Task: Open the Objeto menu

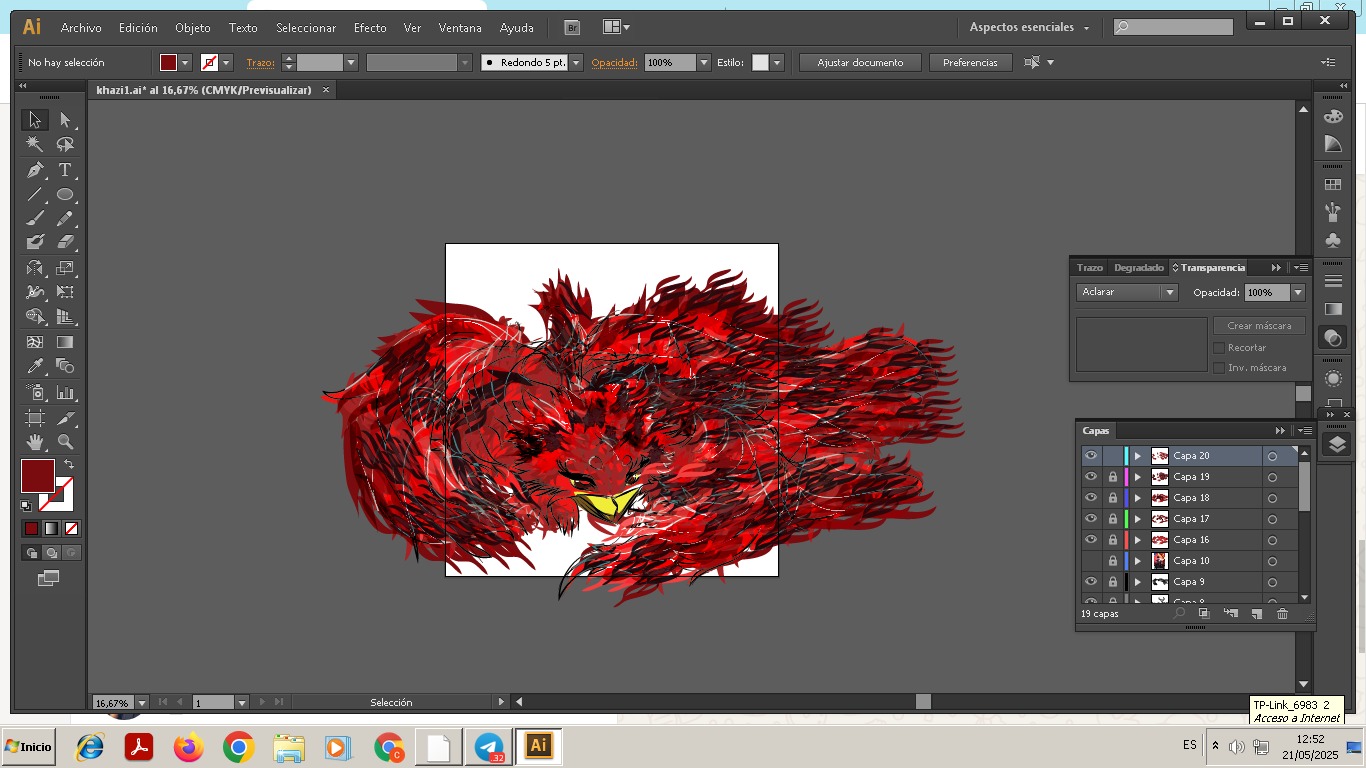Action: coord(193,28)
